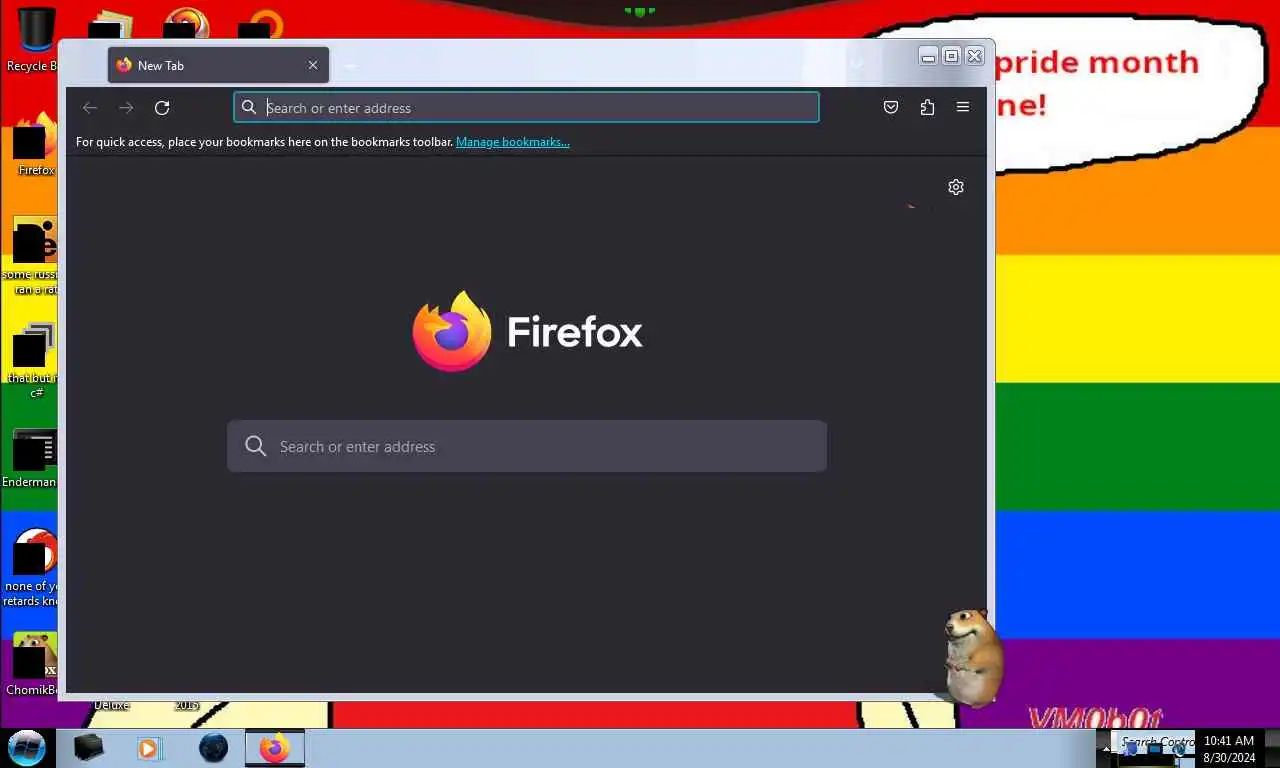Click the forward navigation arrow
1280x768 pixels.
126,108
